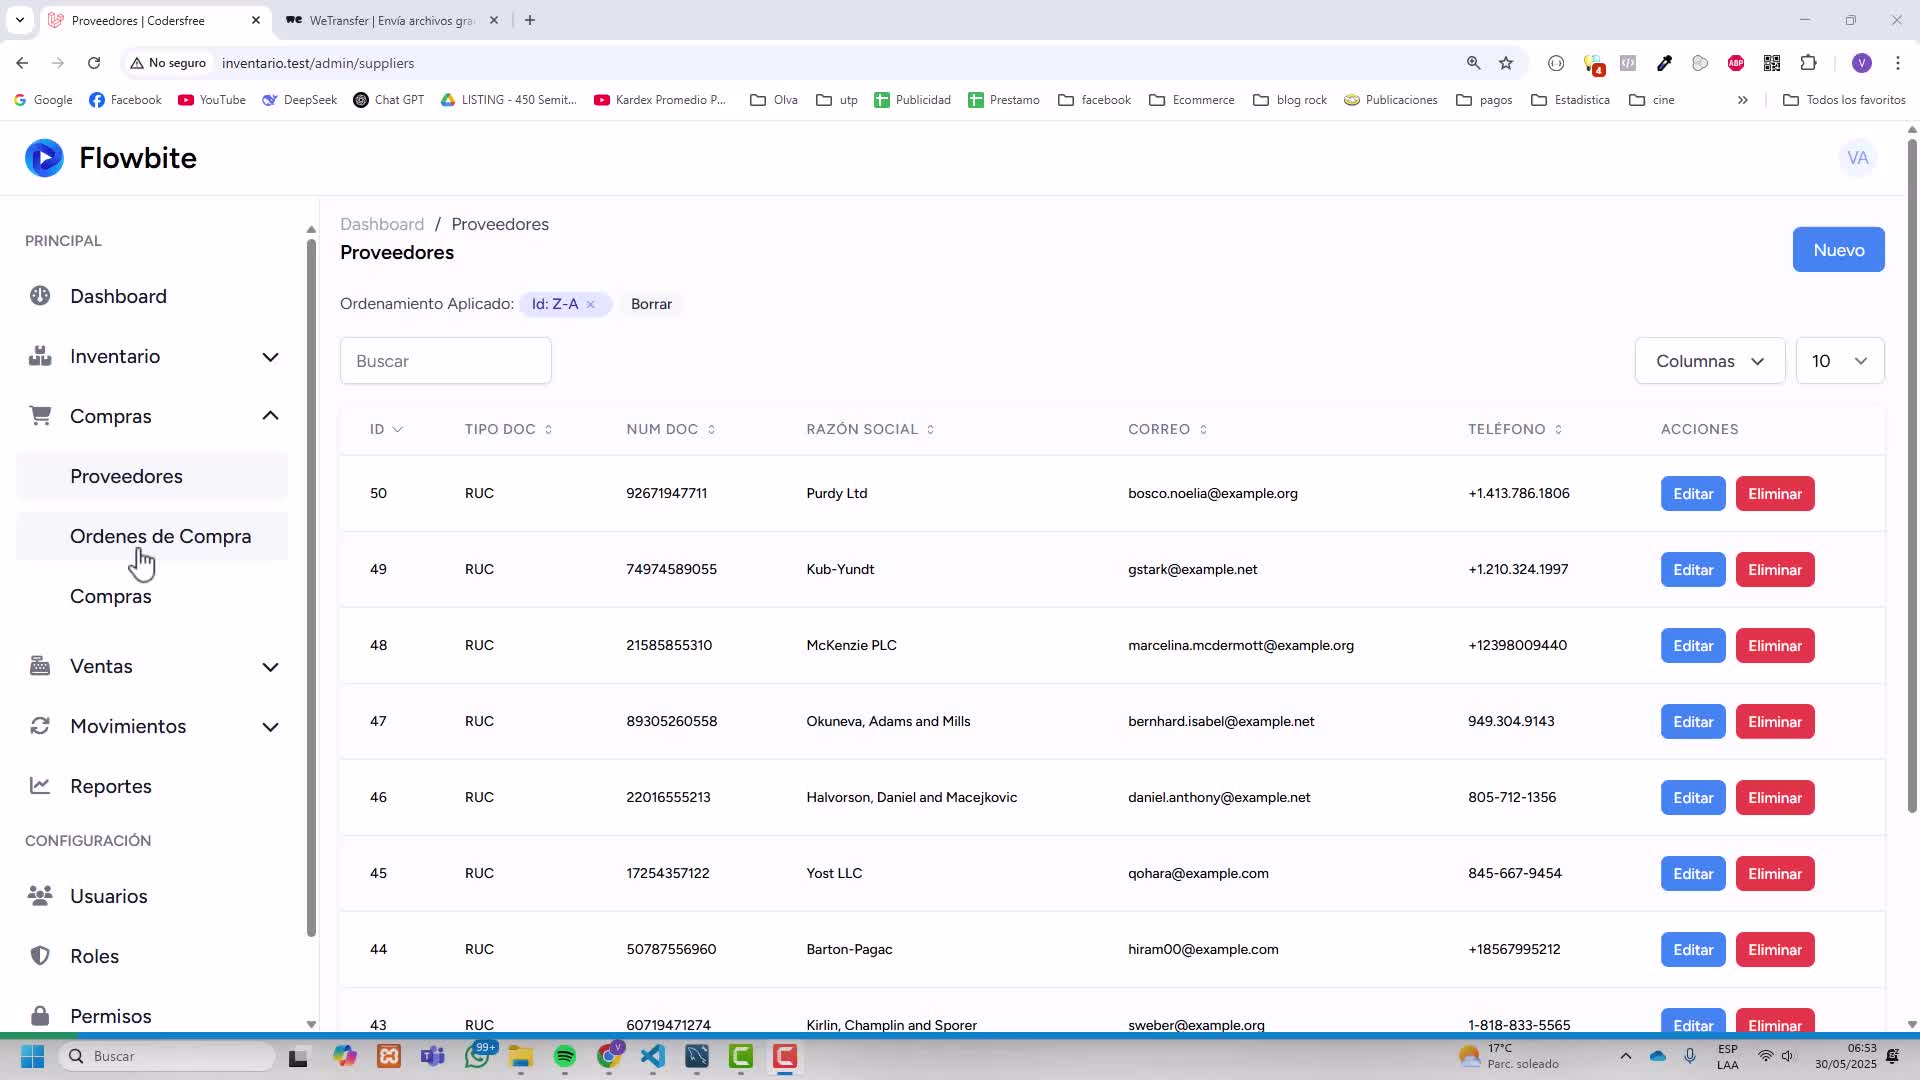Edit the Purdy Ltd supplier

point(1693,494)
